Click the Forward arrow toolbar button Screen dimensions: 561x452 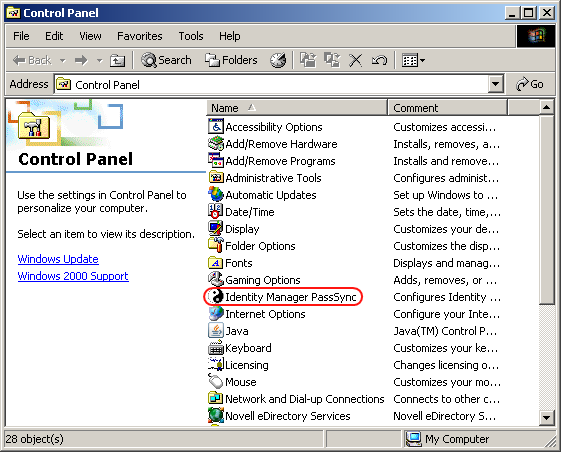81,60
